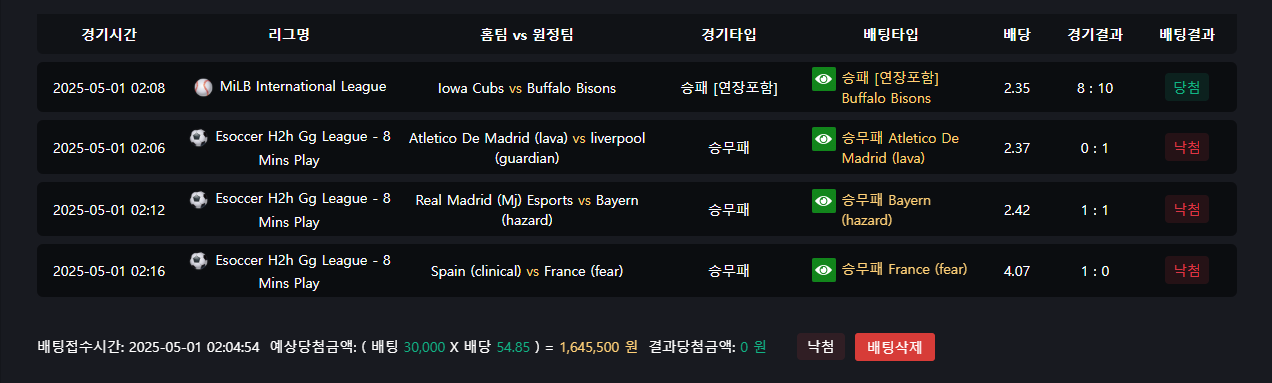Viewport: 1272px width, 383px height.
Task: Toggle eye icon for Buffalo Bisons bet
Action: click(823, 78)
